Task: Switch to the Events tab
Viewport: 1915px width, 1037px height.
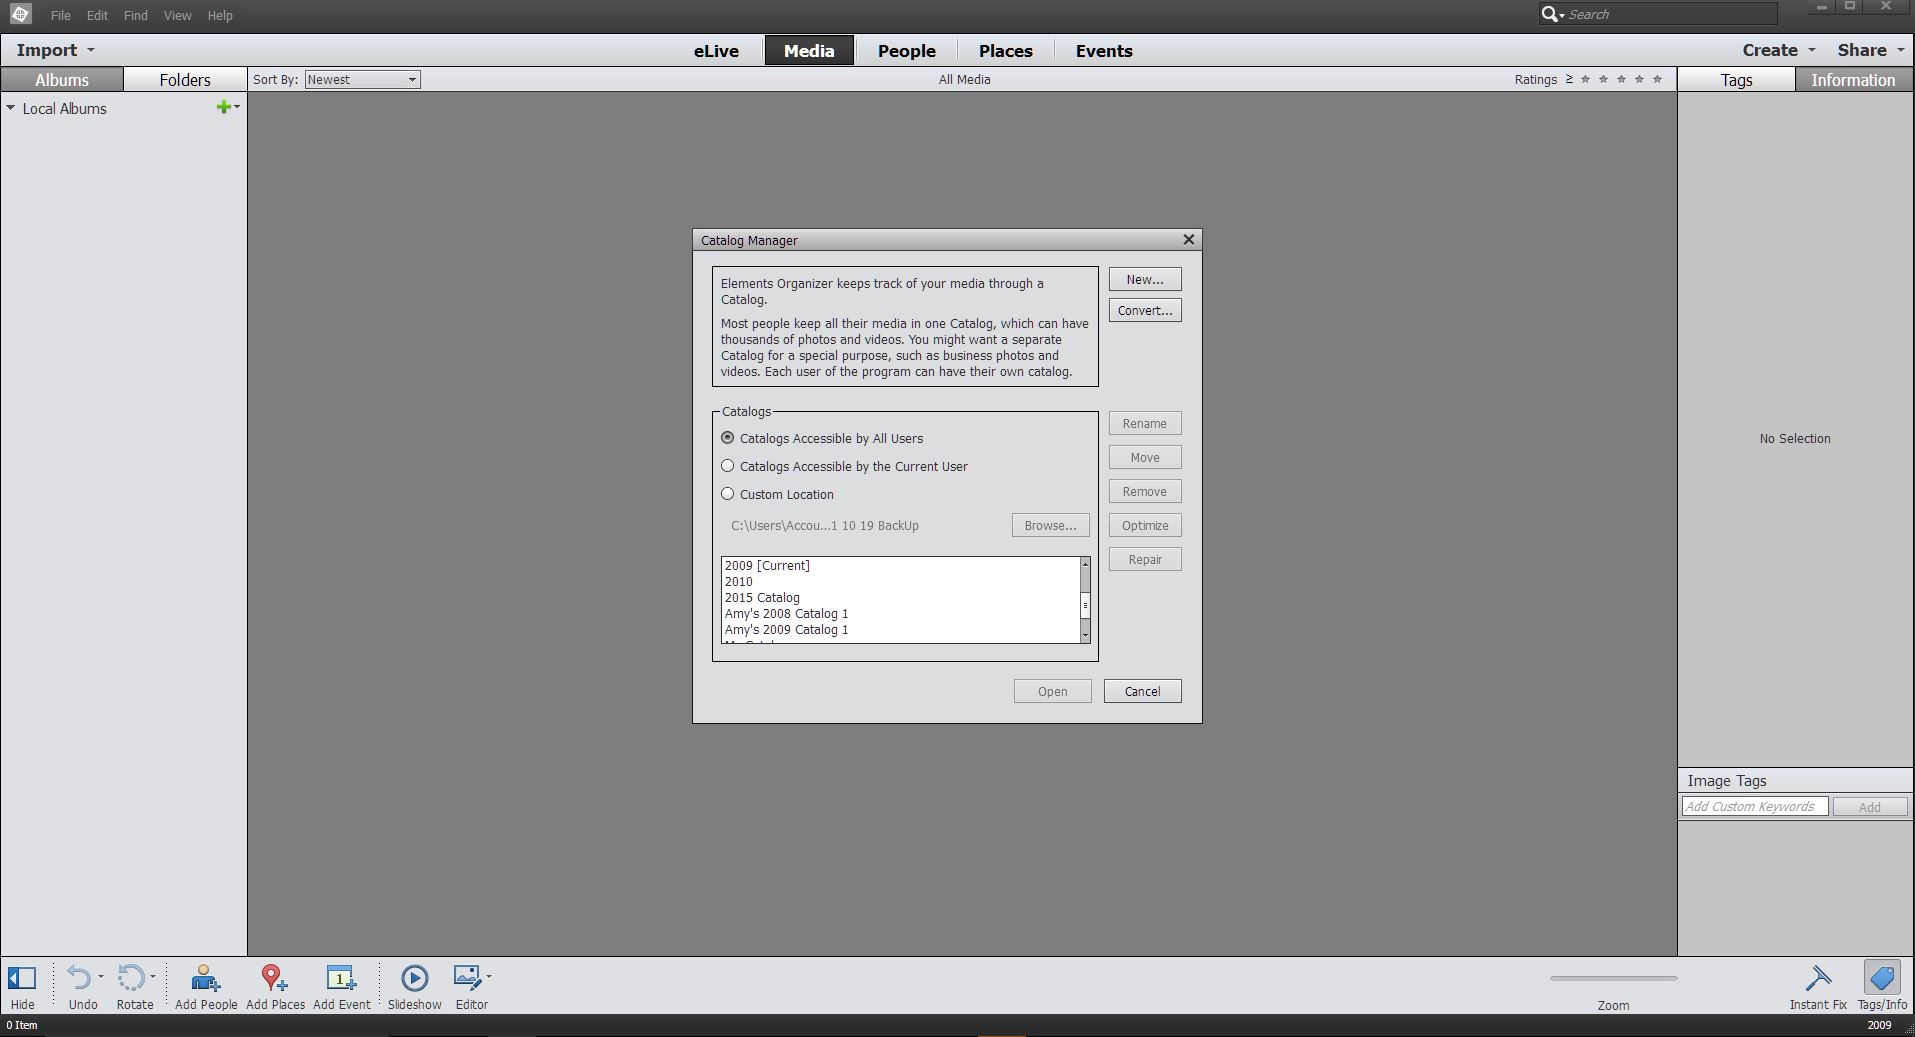Action: [x=1104, y=51]
